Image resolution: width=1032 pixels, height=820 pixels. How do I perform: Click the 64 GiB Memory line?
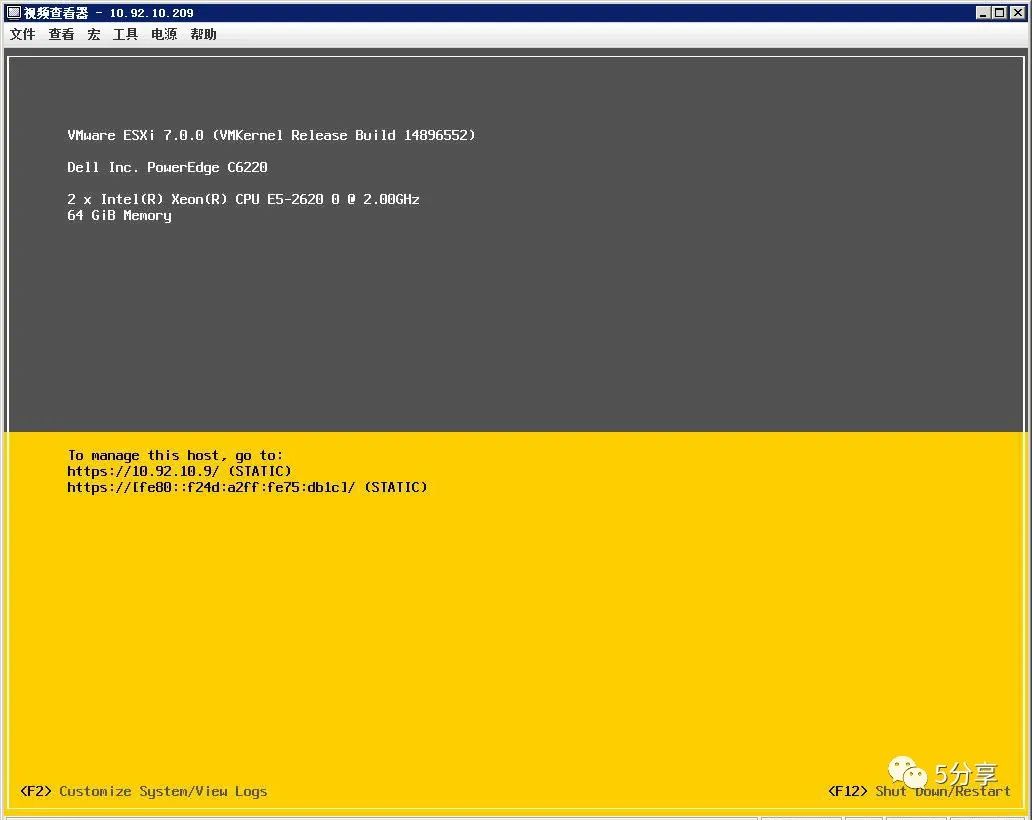(x=119, y=216)
